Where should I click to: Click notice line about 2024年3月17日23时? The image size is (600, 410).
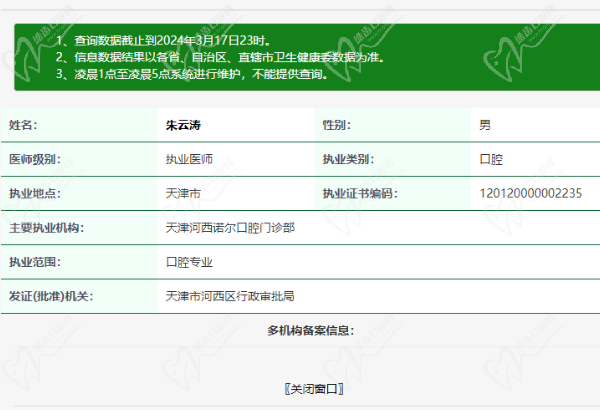point(163,40)
